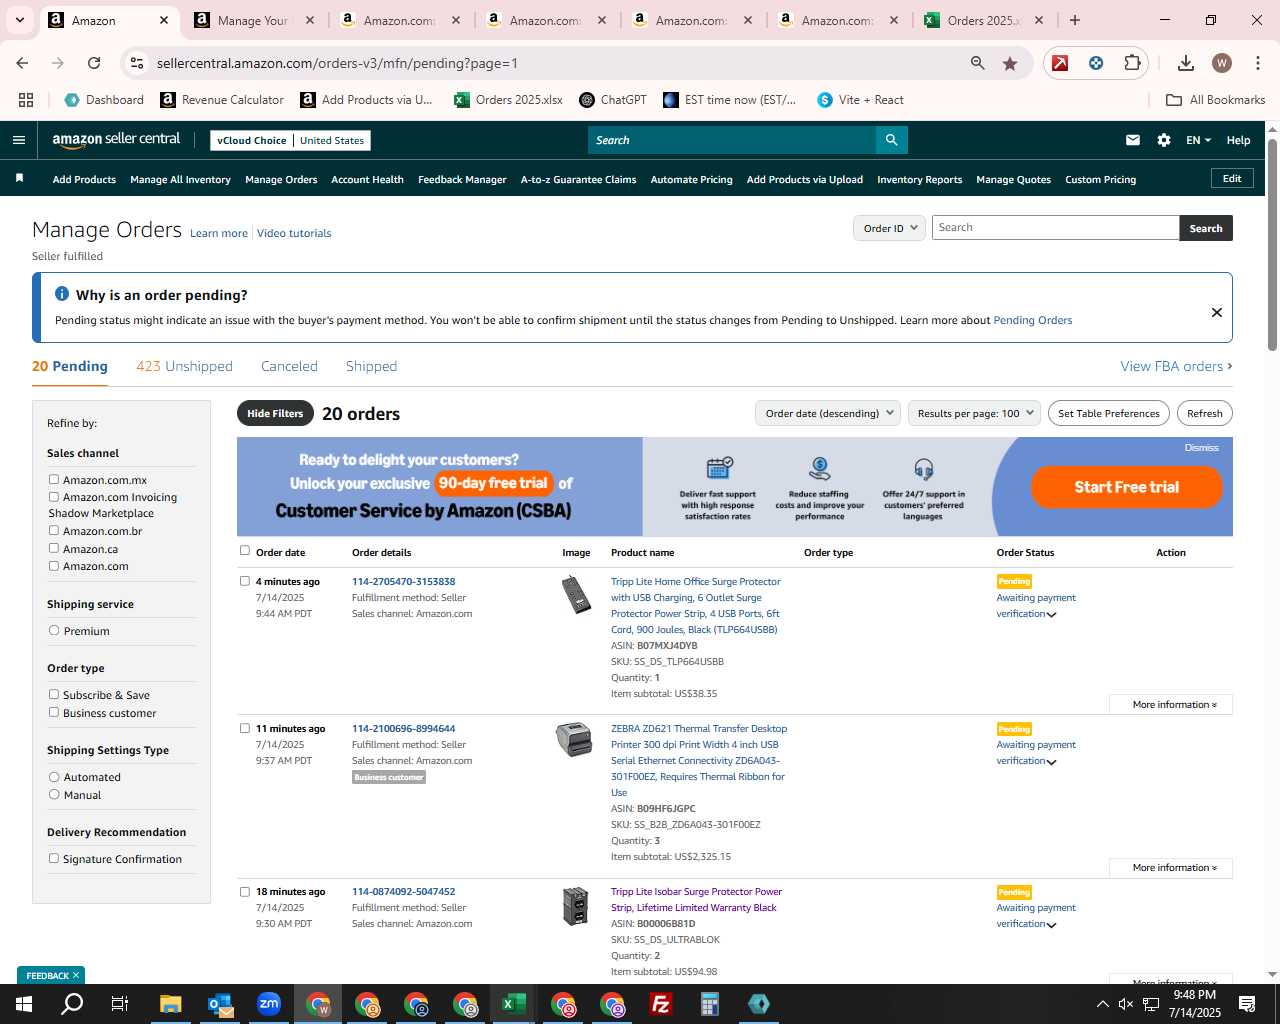The image size is (1280, 1024).
Task: Click the Hide Filters button
Action: pyautogui.click(x=275, y=413)
